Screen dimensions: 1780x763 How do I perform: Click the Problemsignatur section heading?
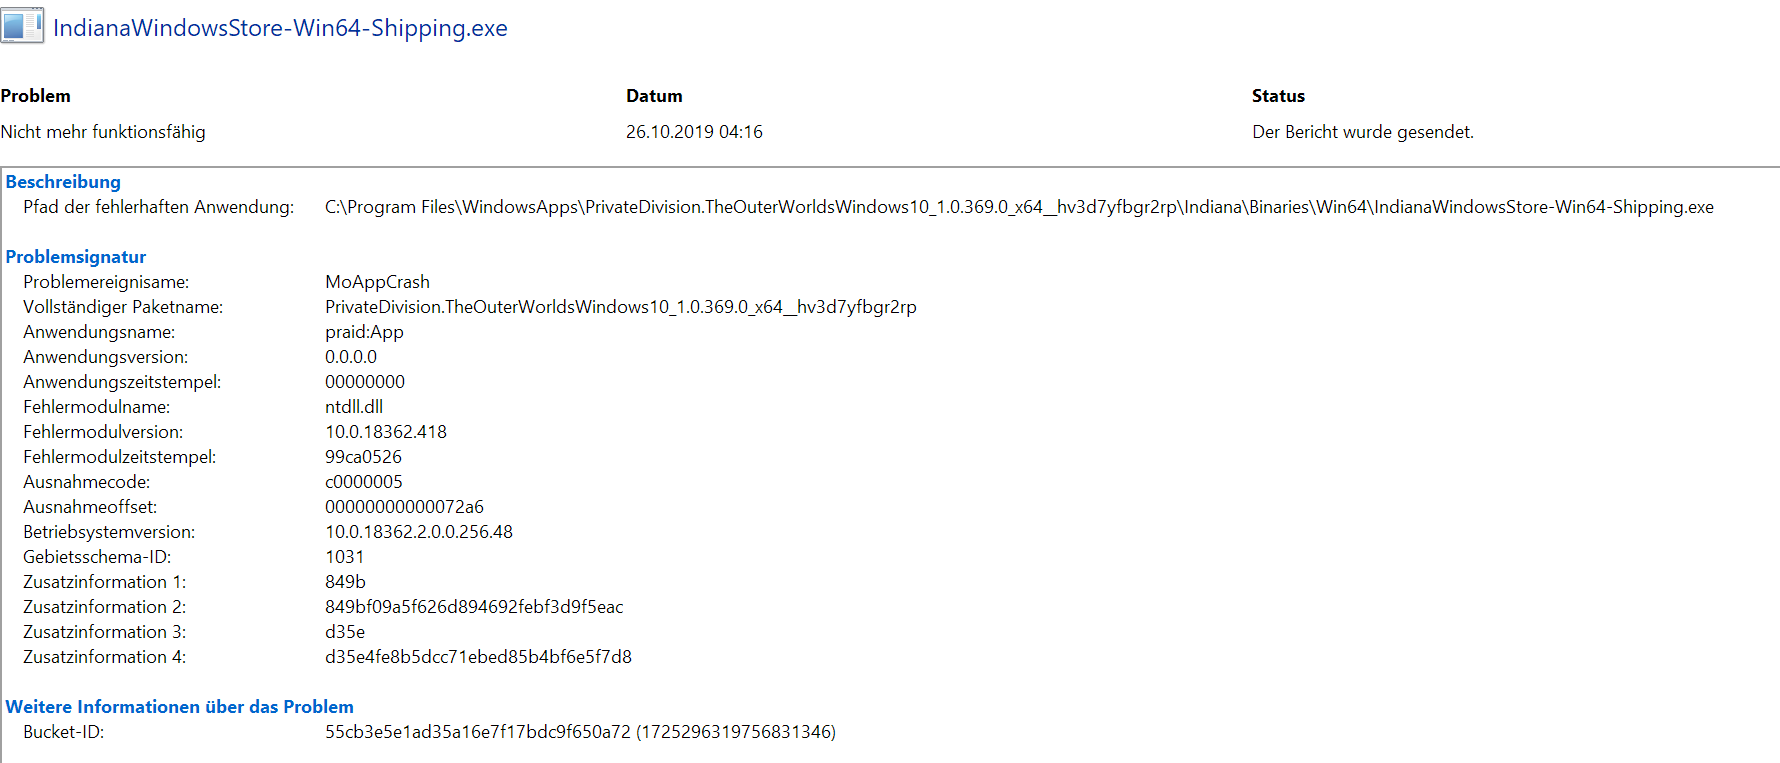point(76,257)
